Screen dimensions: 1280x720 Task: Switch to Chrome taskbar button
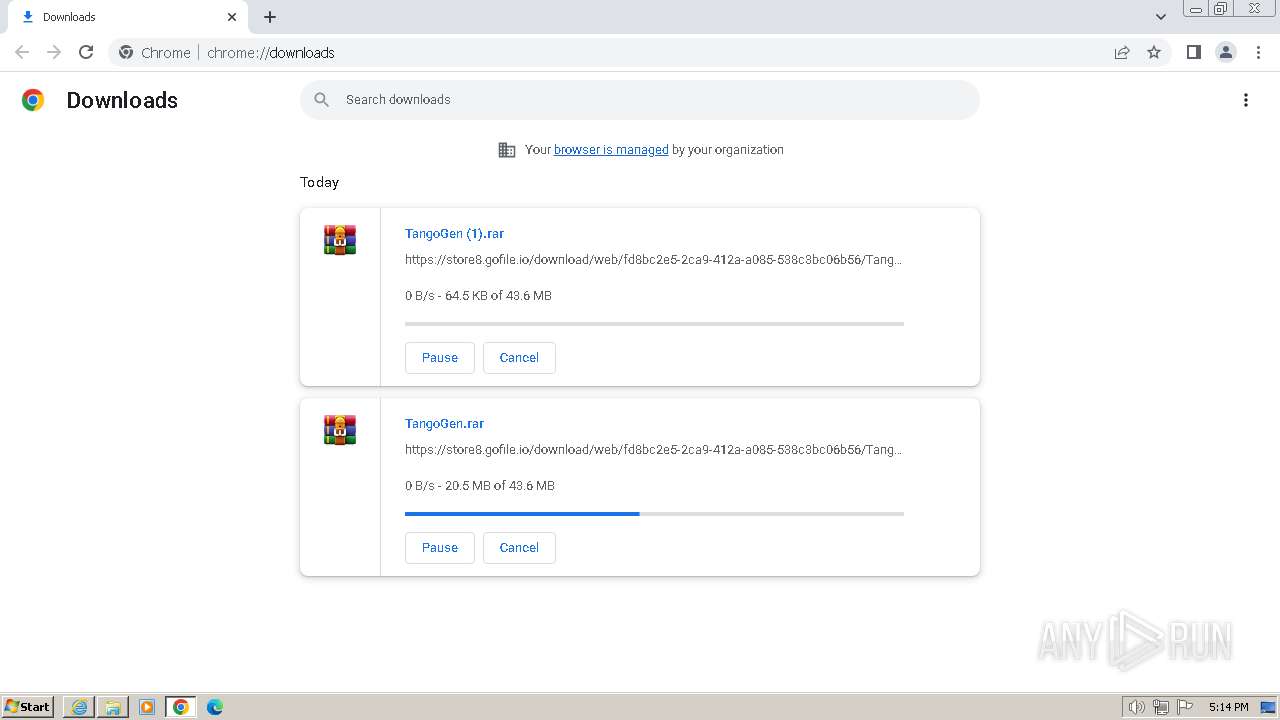coord(181,707)
